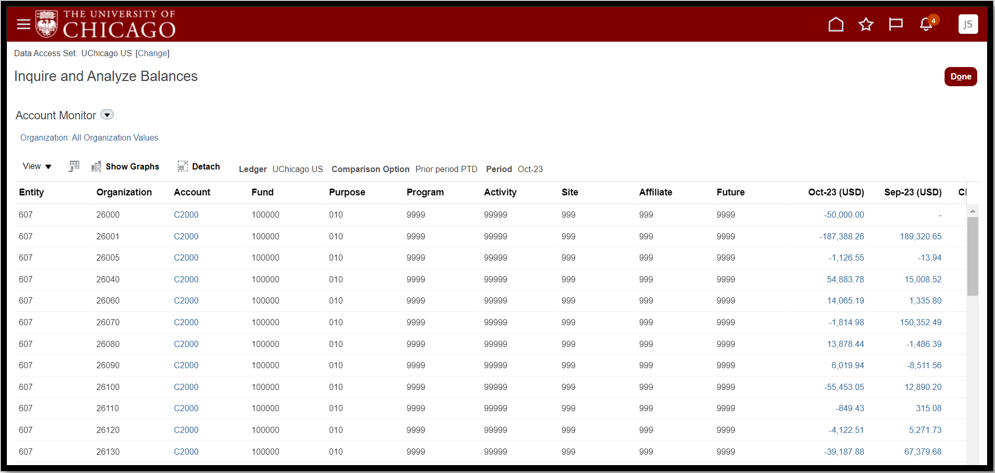This screenshot has height=473, width=995.
Task: Open C2000 account link for organization 26000
Action: coord(186,215)
